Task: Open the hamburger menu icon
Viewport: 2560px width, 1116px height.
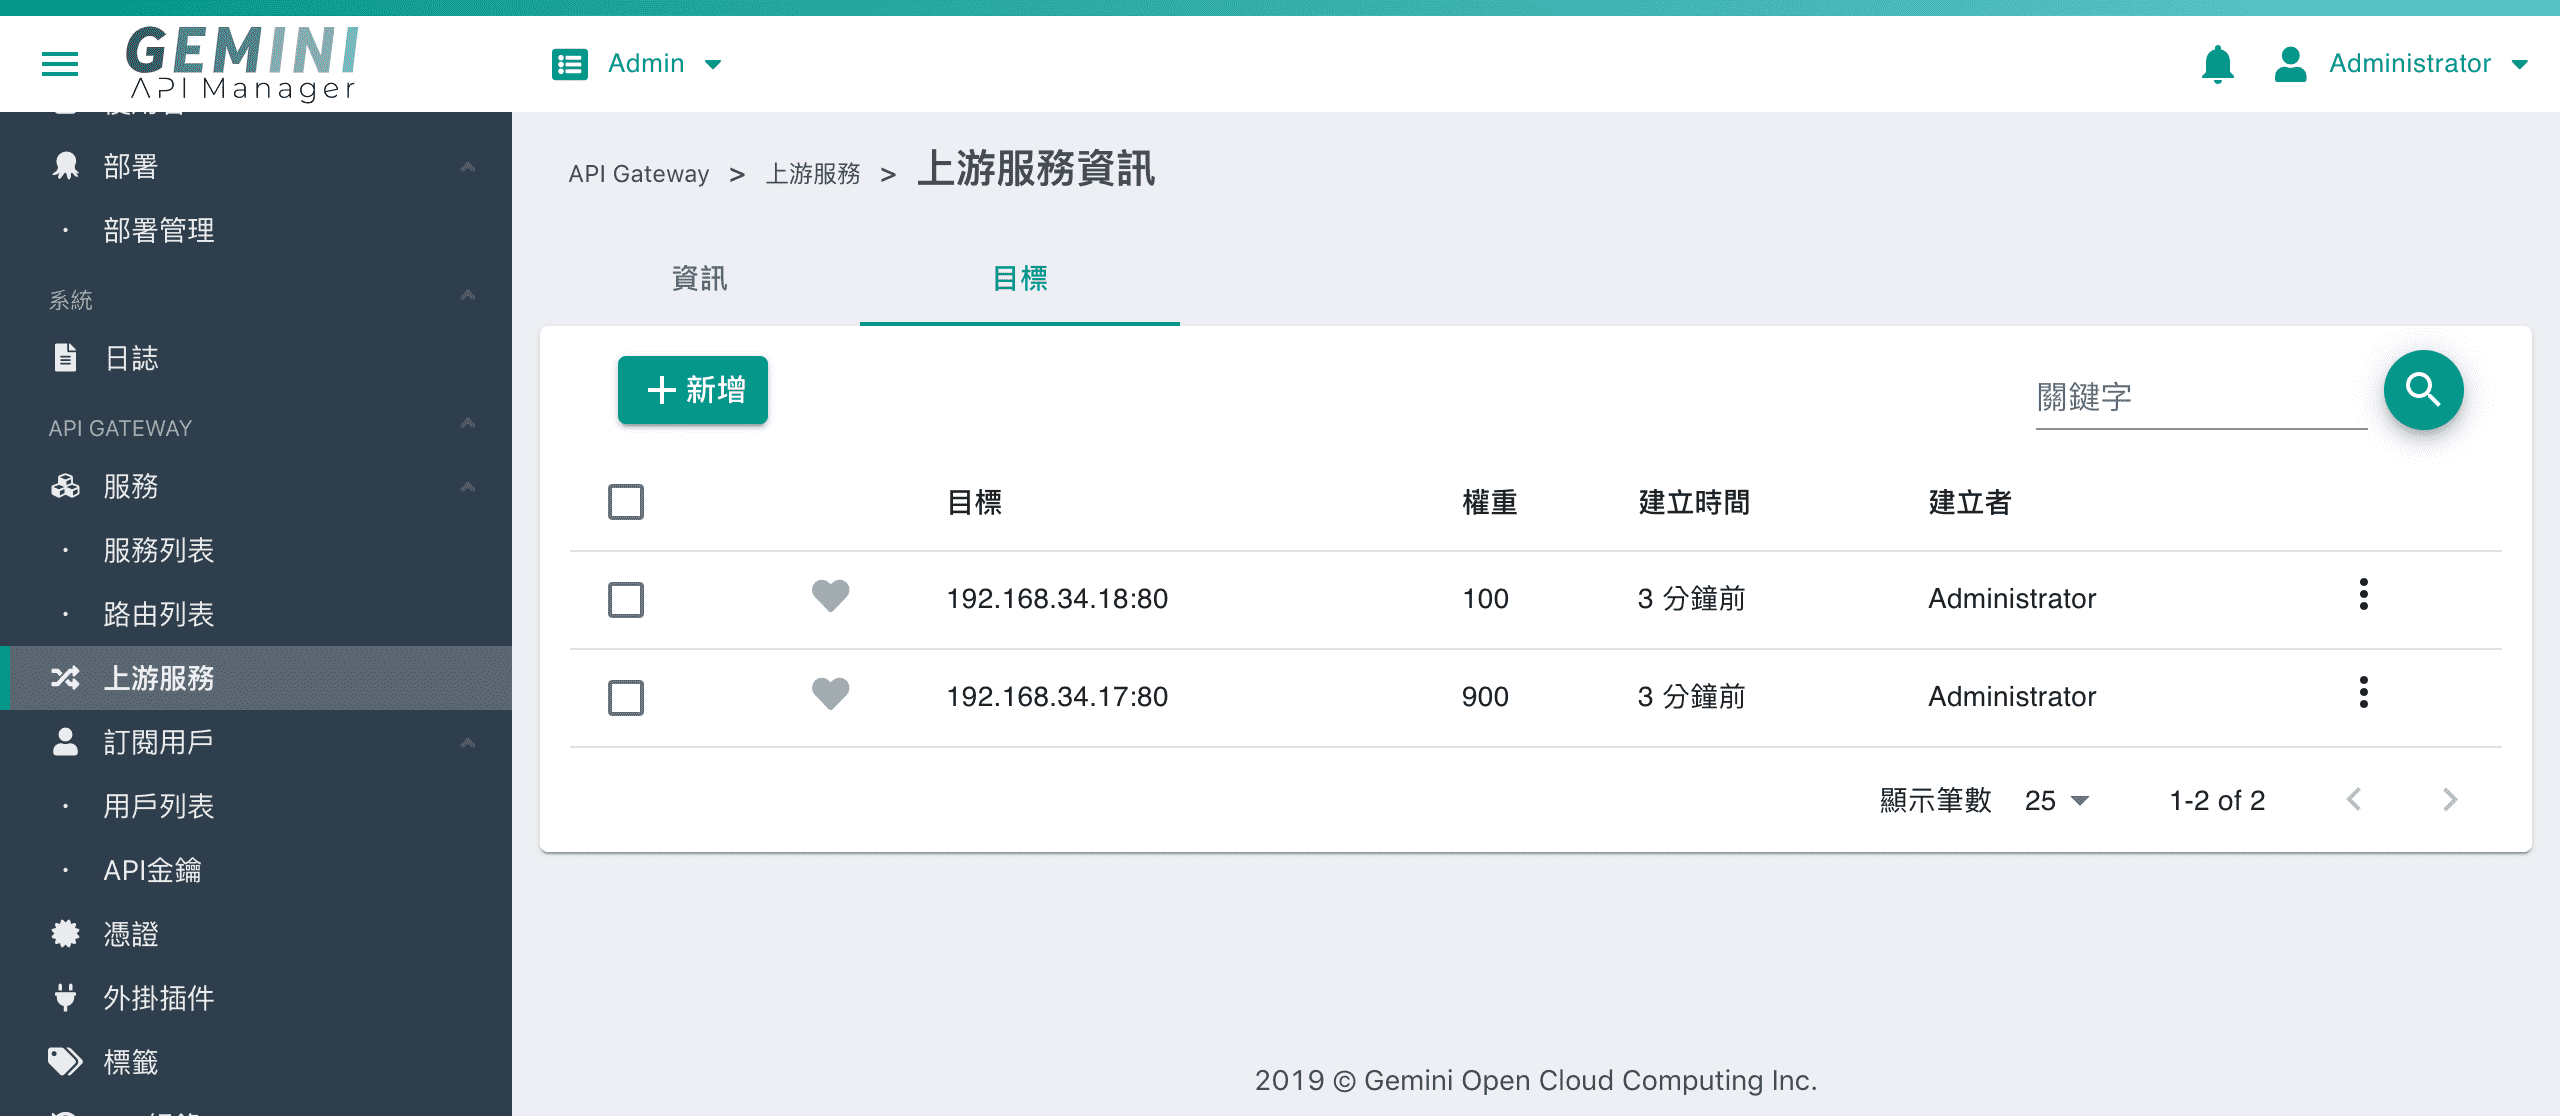Action: coord(60,64)
